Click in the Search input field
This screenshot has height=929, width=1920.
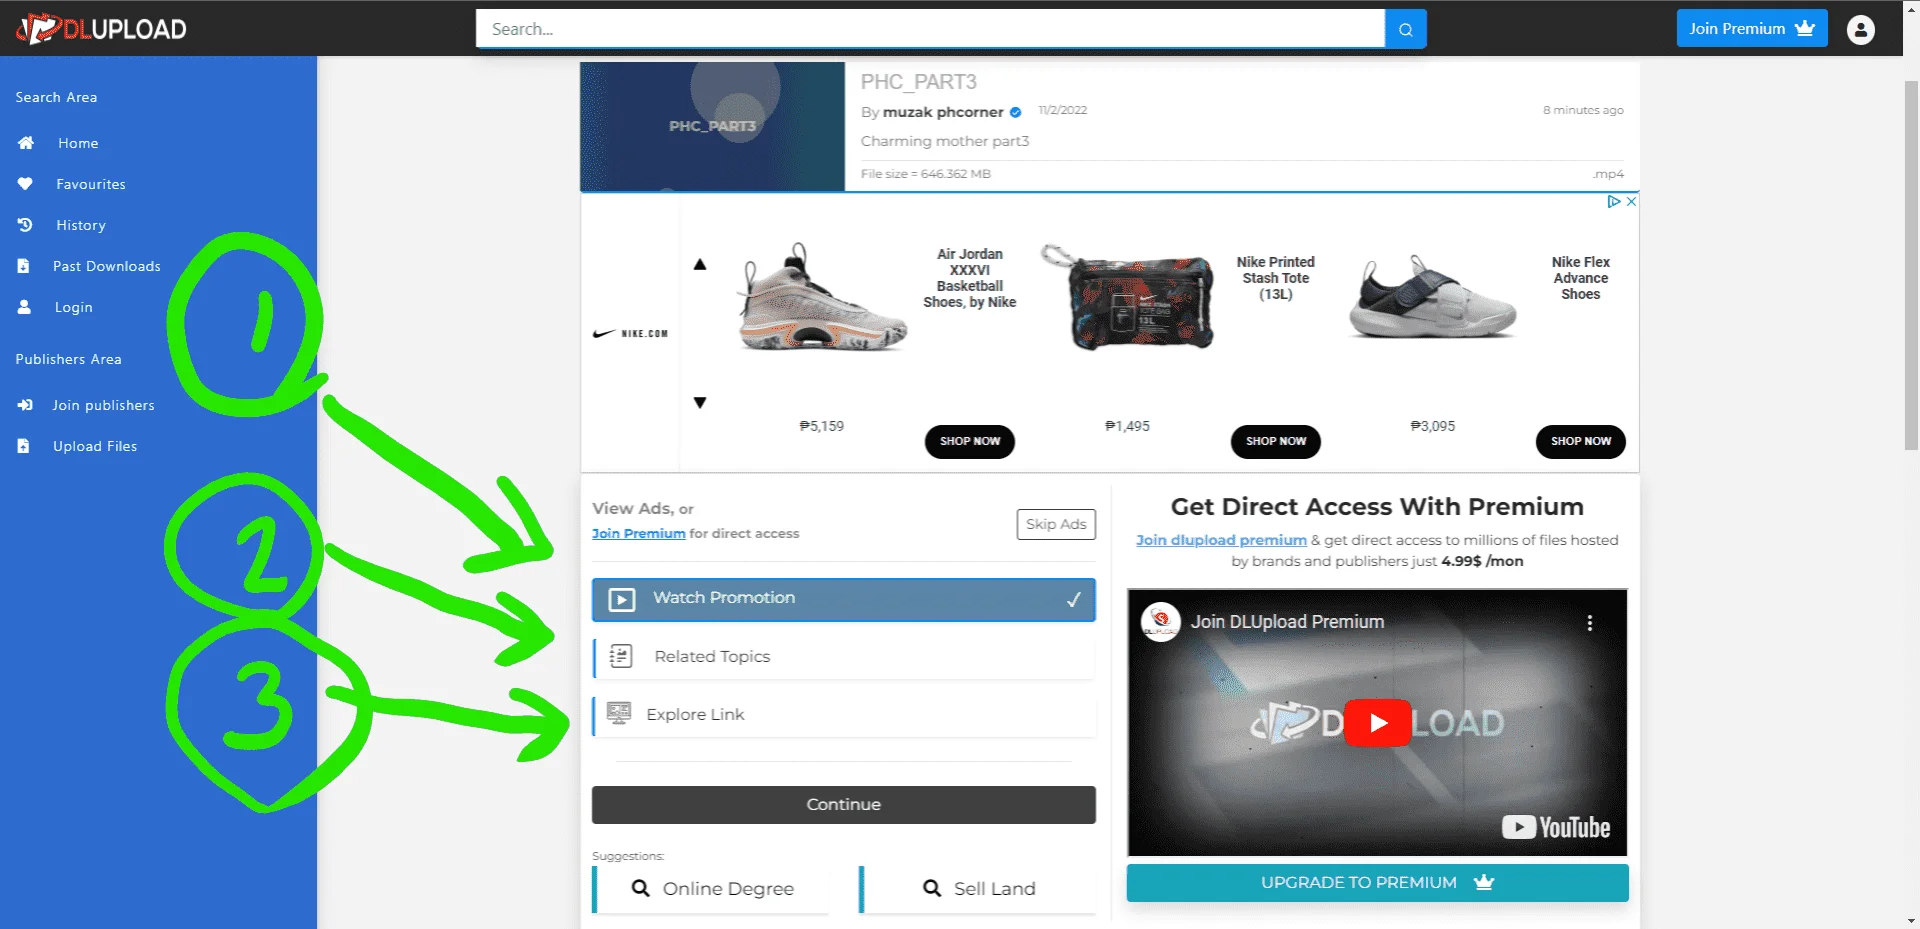coord(930,29)
